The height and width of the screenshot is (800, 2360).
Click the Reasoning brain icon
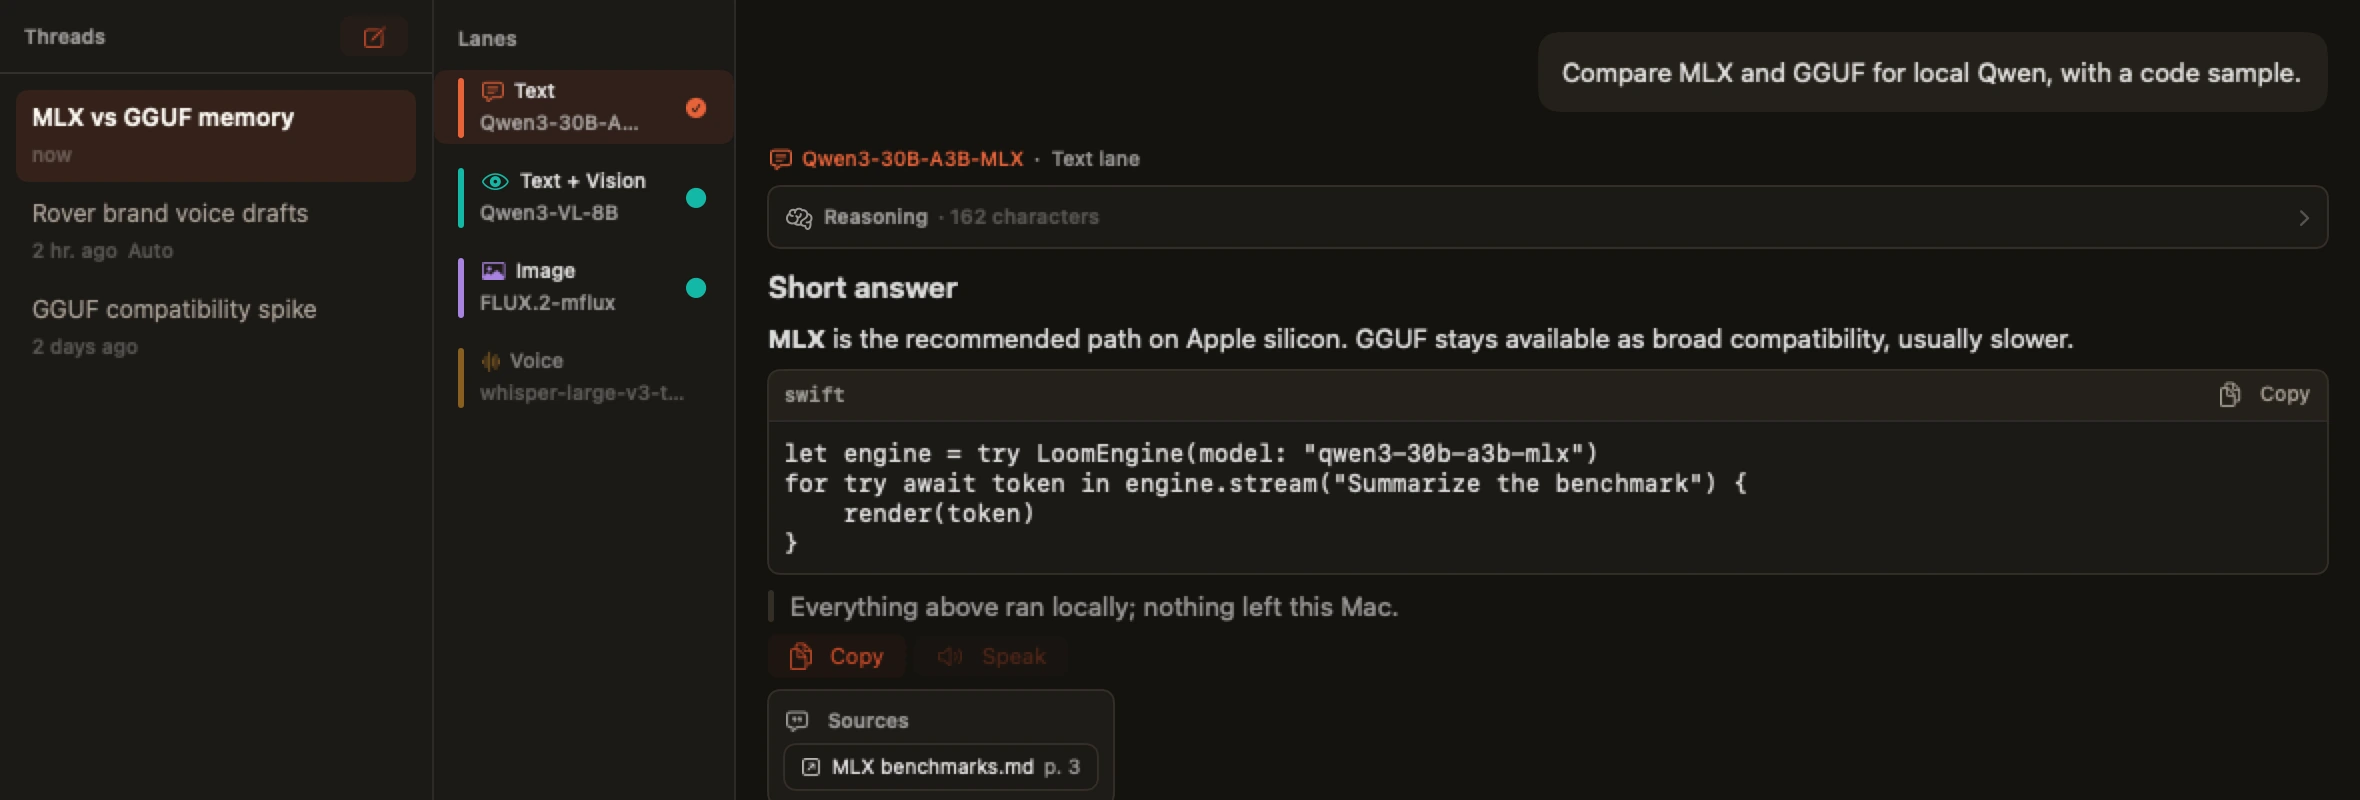pyautogui.click(x=798, y=218)
